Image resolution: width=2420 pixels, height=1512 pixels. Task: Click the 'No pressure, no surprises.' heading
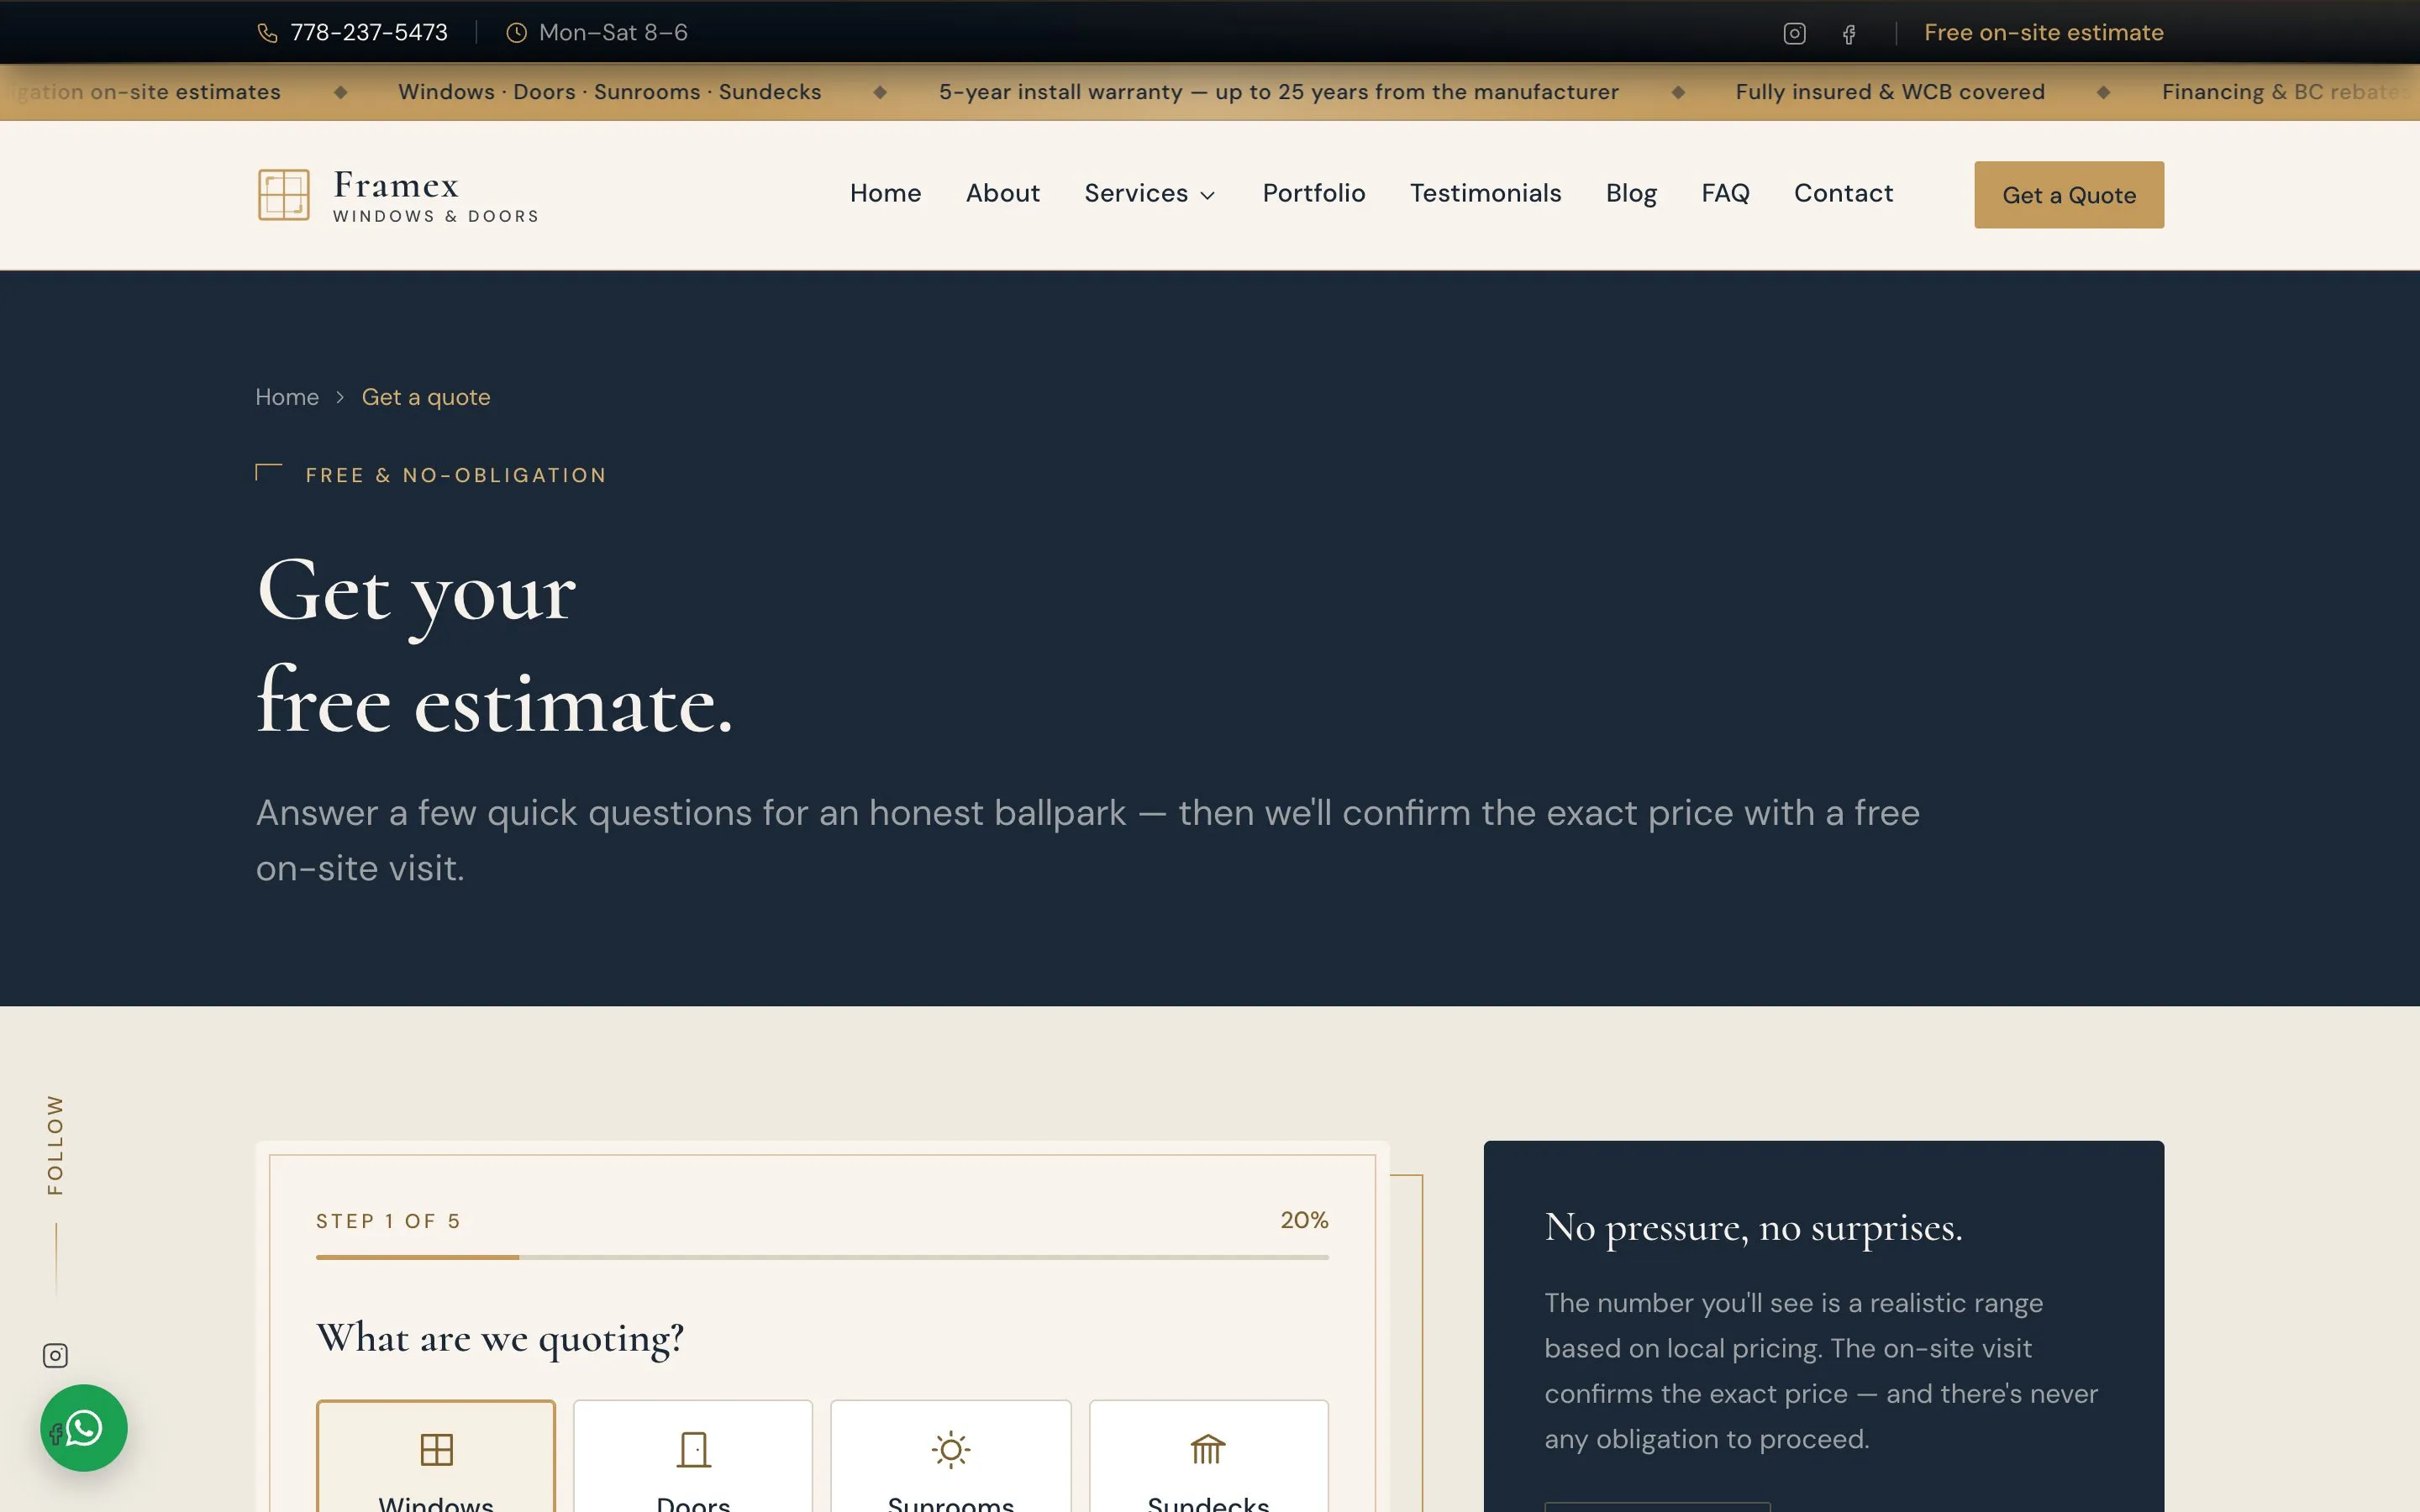click(x=1753, y=1227)
